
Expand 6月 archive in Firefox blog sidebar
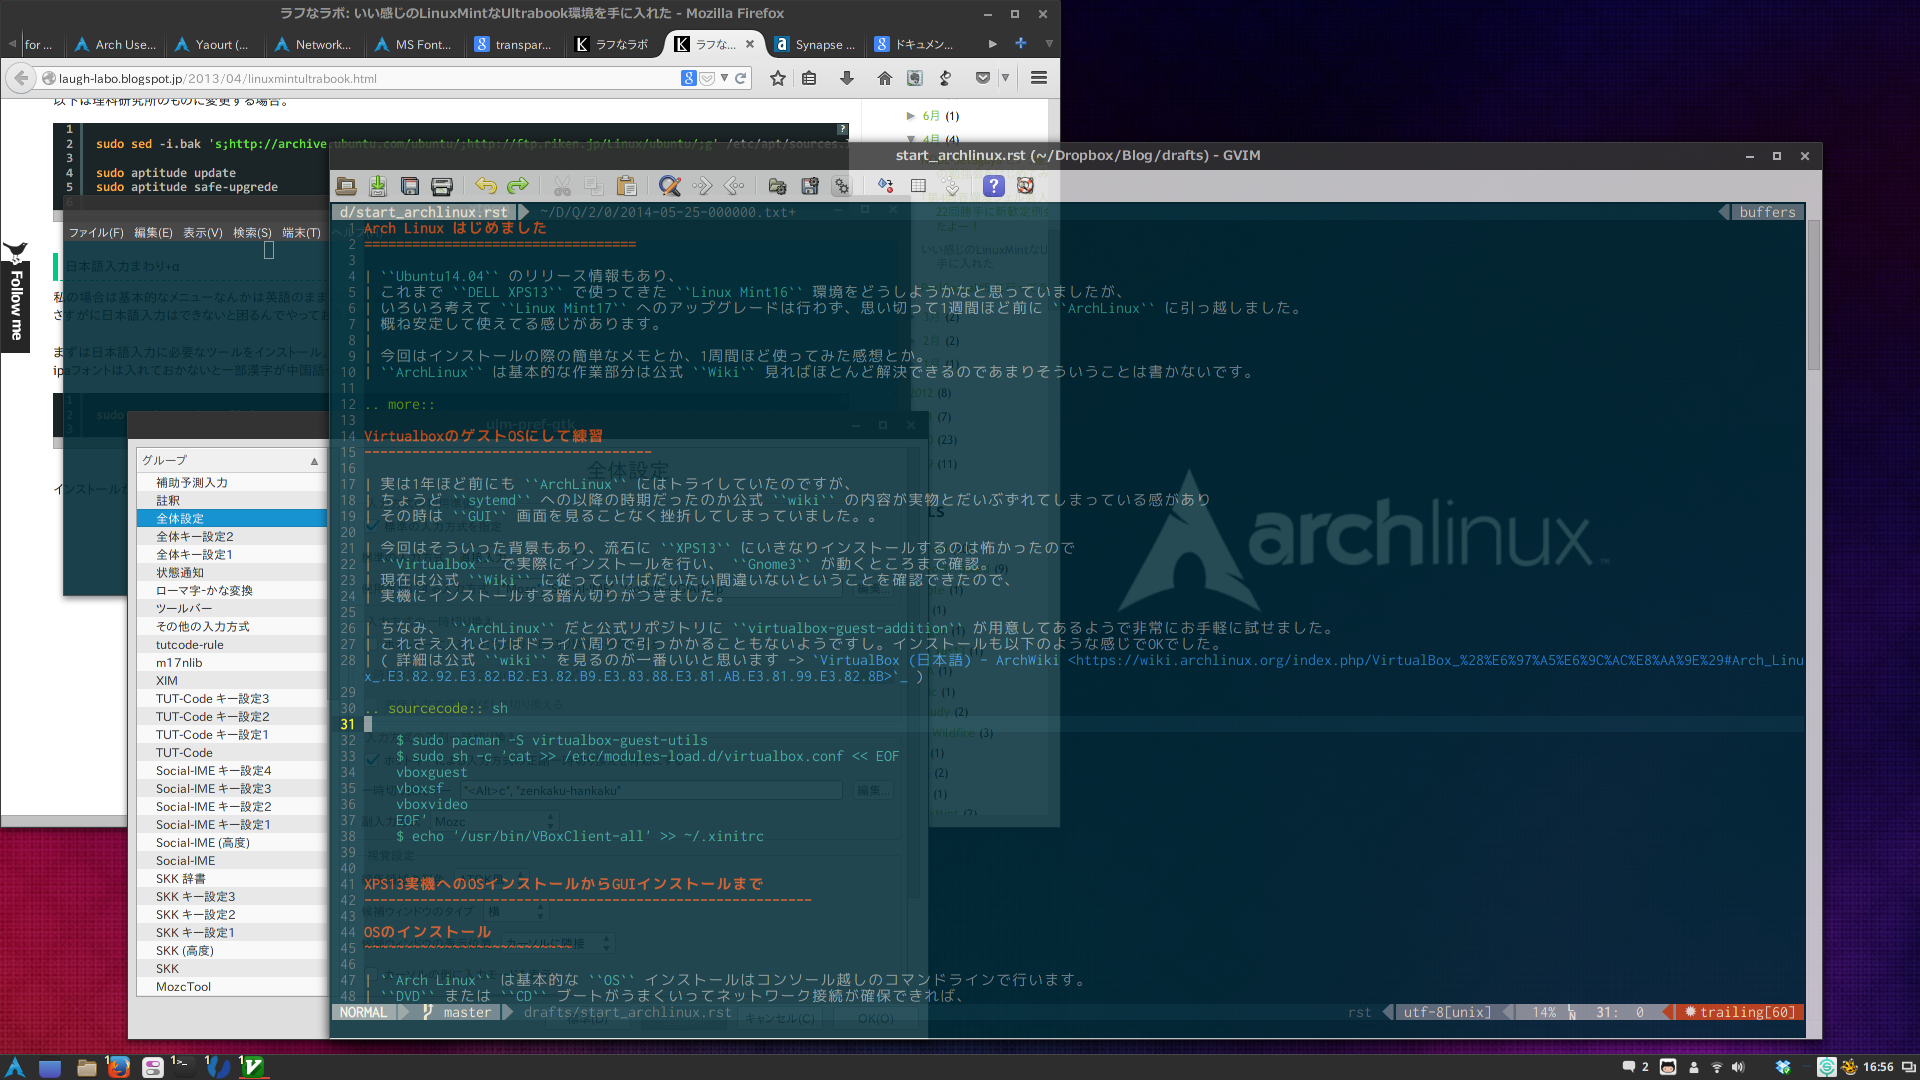910,116
